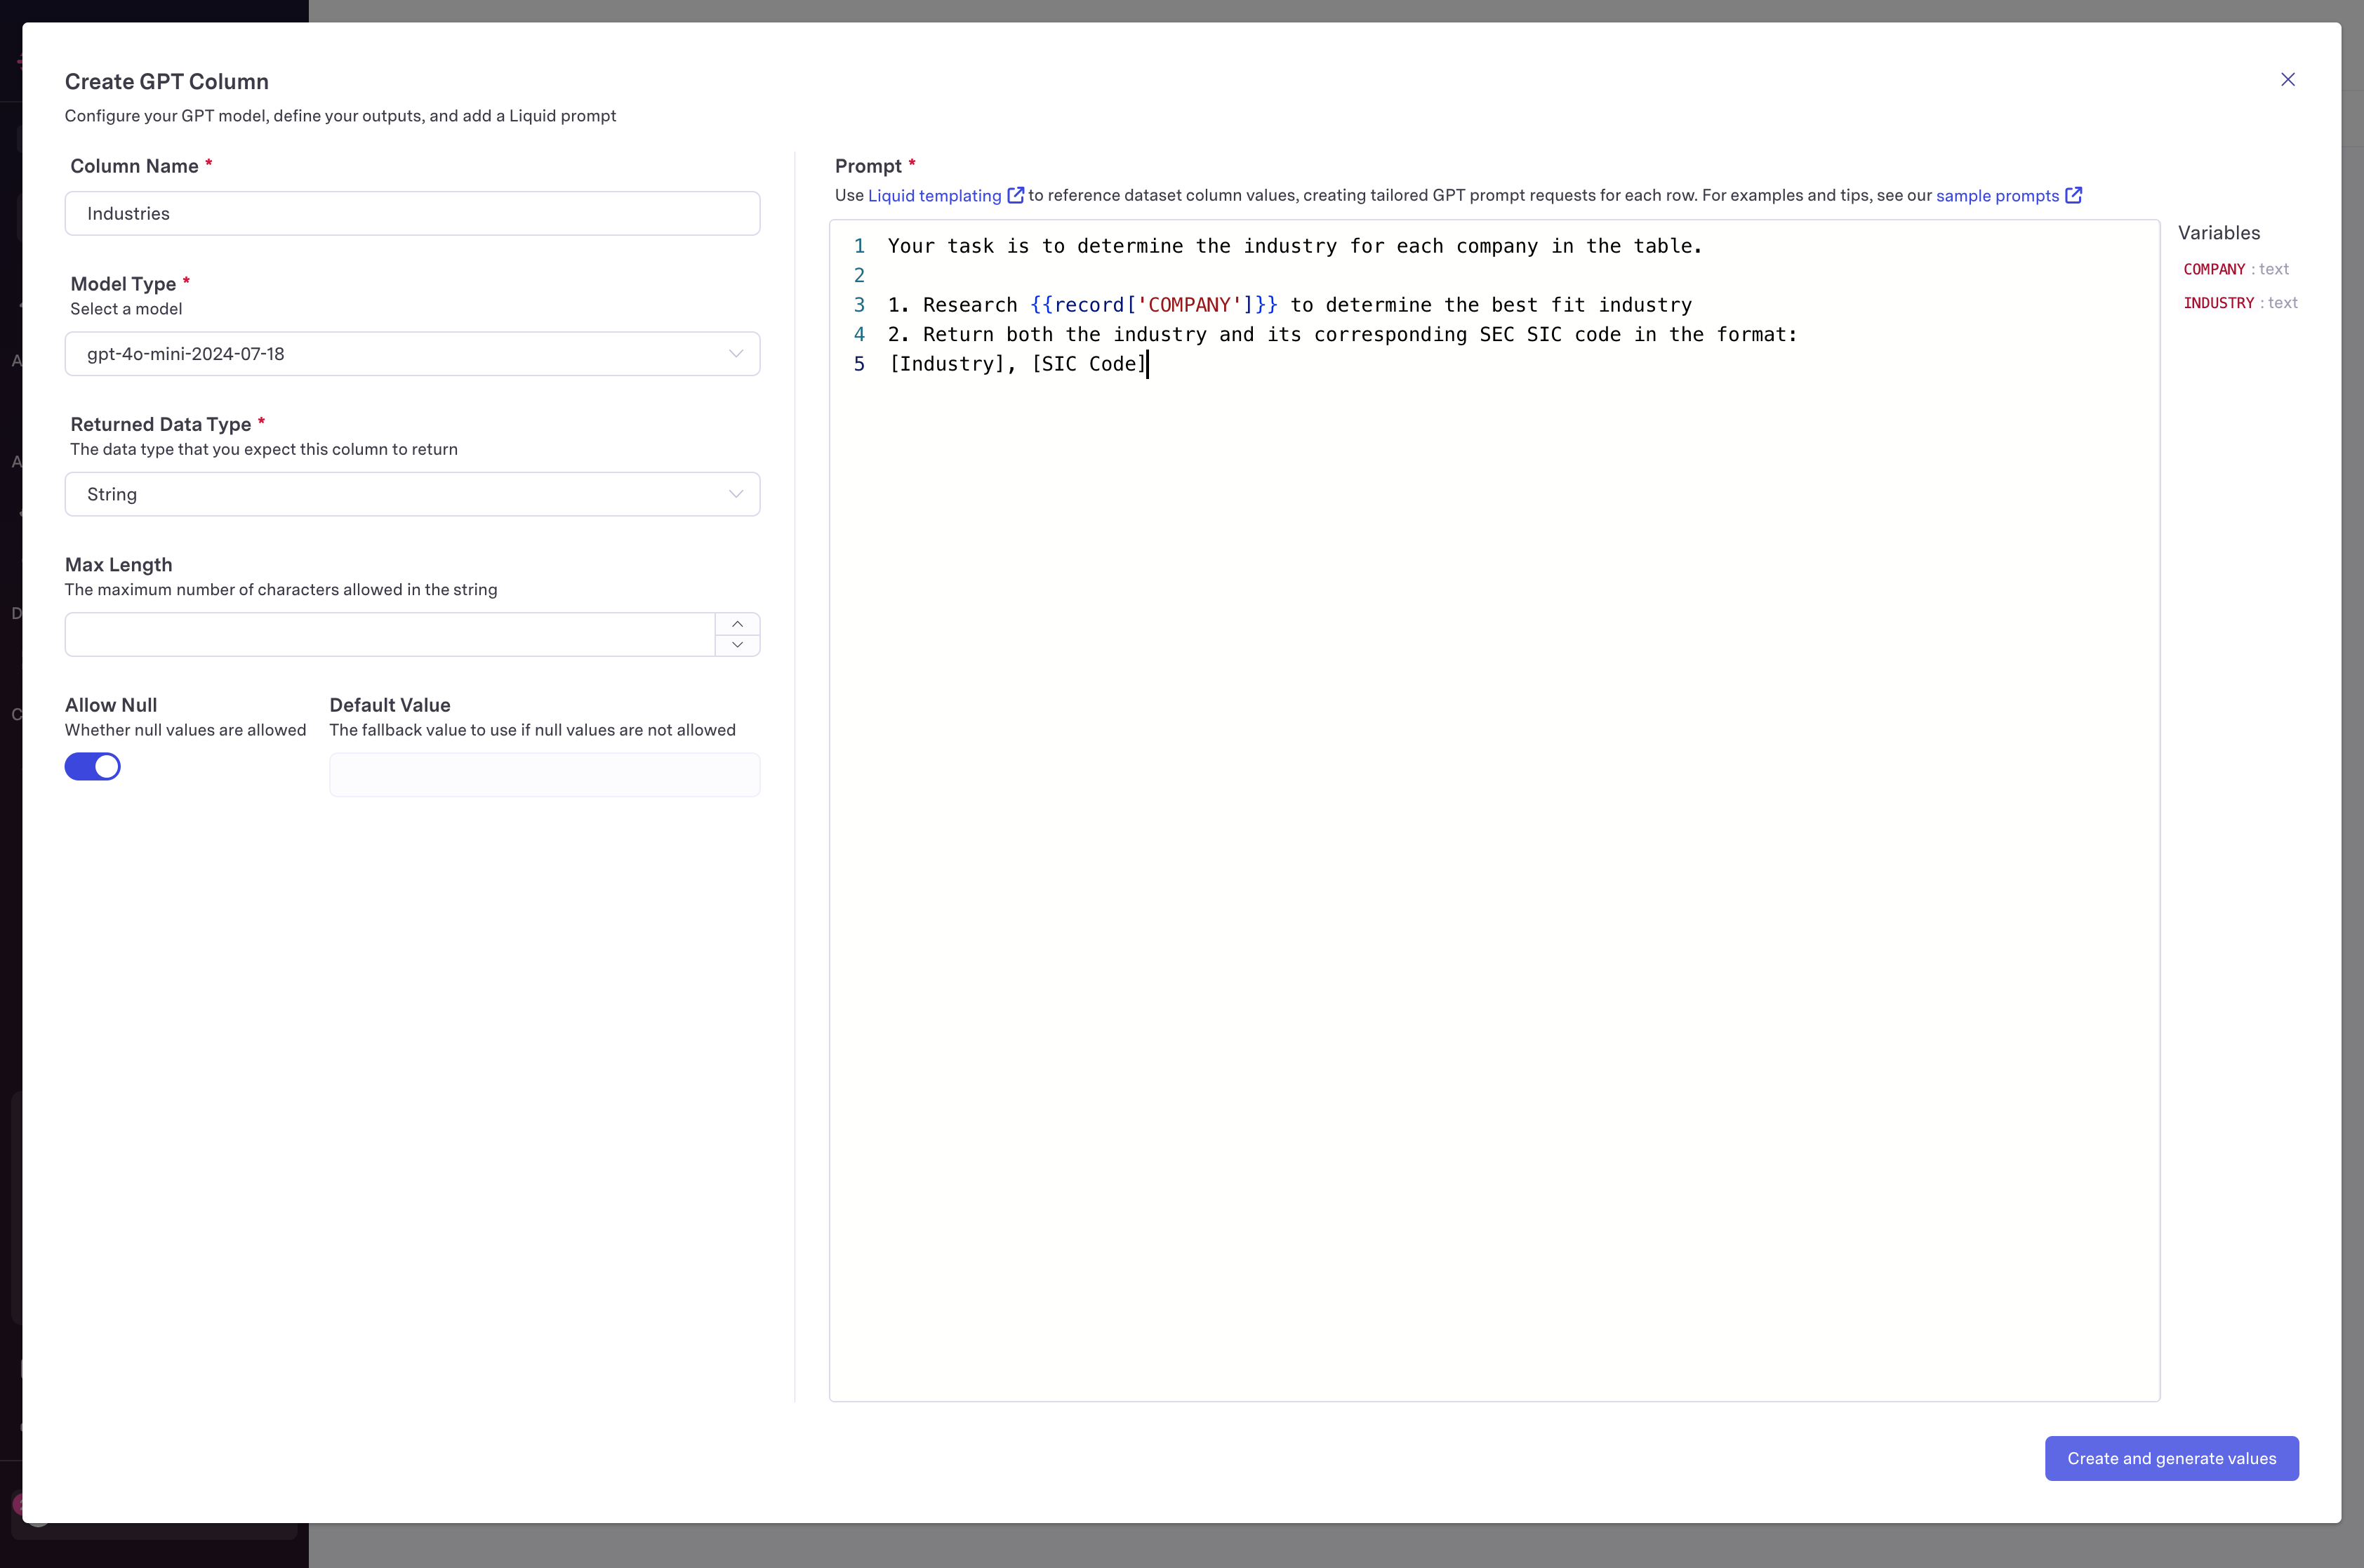Image resolution: width=2364 pixels, height=1568 pixels.
Task: Insert the INDUSTRY variable
Action: (2218, 303)
